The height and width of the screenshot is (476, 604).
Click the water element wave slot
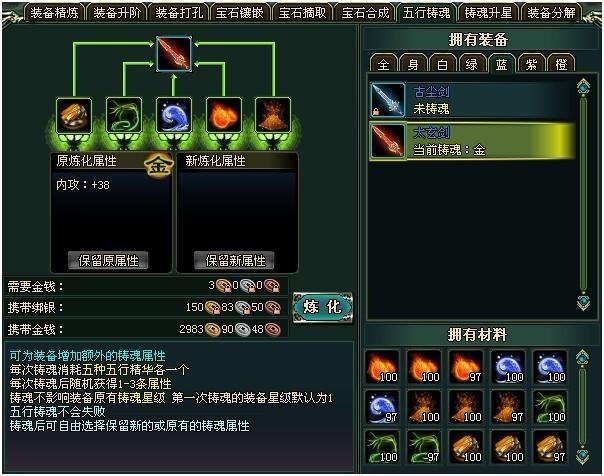[174, 116]
